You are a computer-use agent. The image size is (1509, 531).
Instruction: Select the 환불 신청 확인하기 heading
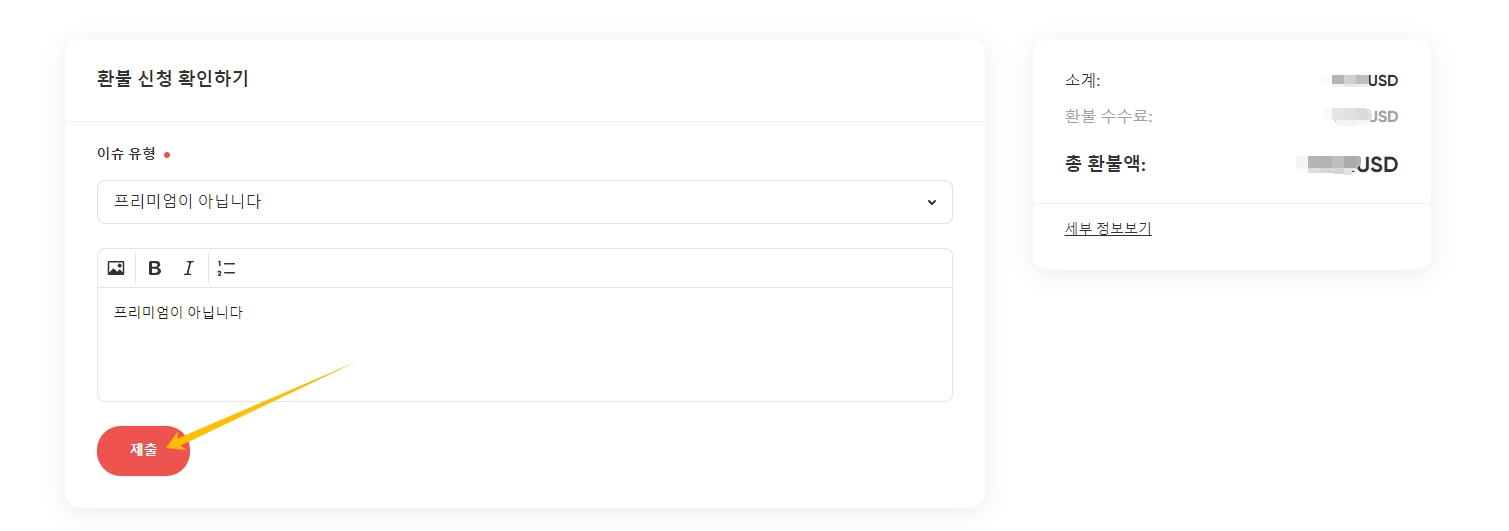tap(173, 79)
